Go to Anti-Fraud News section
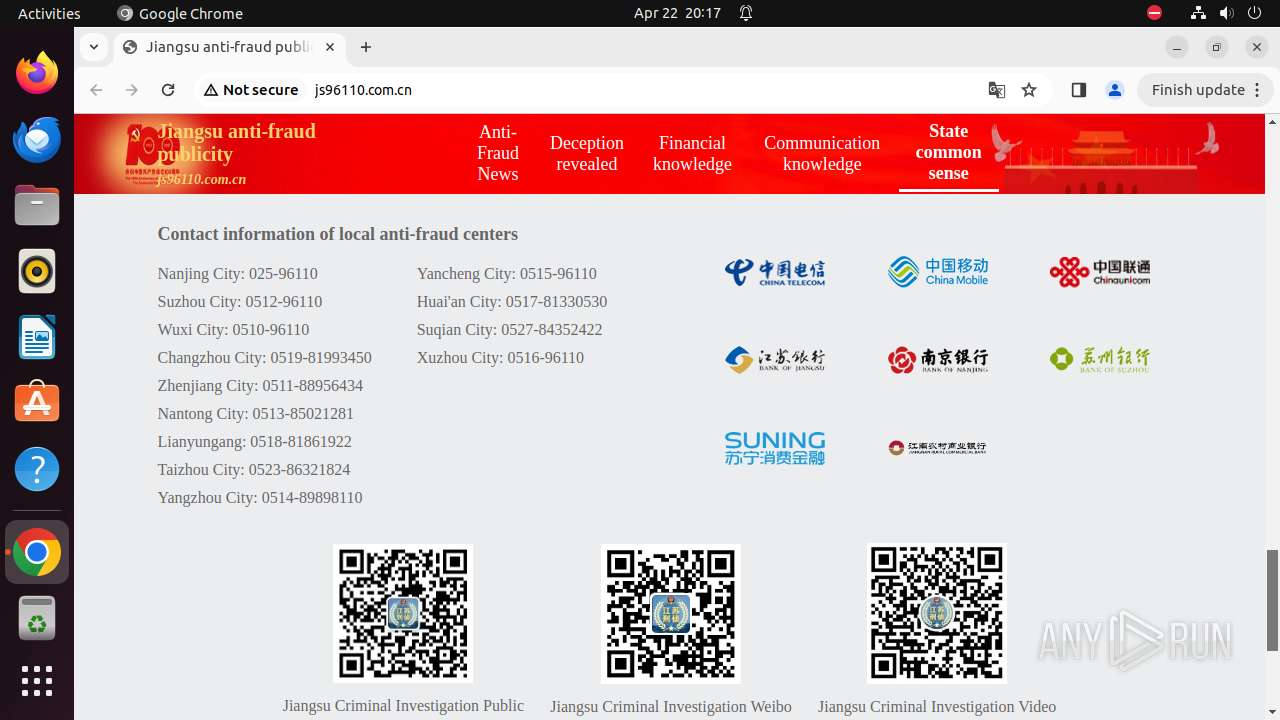 498,153
